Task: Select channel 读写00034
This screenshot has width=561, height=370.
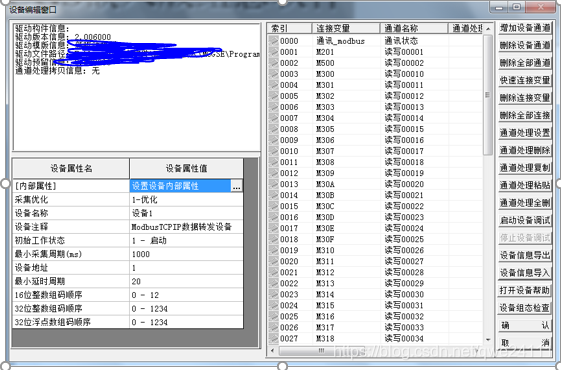Action: 404,339
